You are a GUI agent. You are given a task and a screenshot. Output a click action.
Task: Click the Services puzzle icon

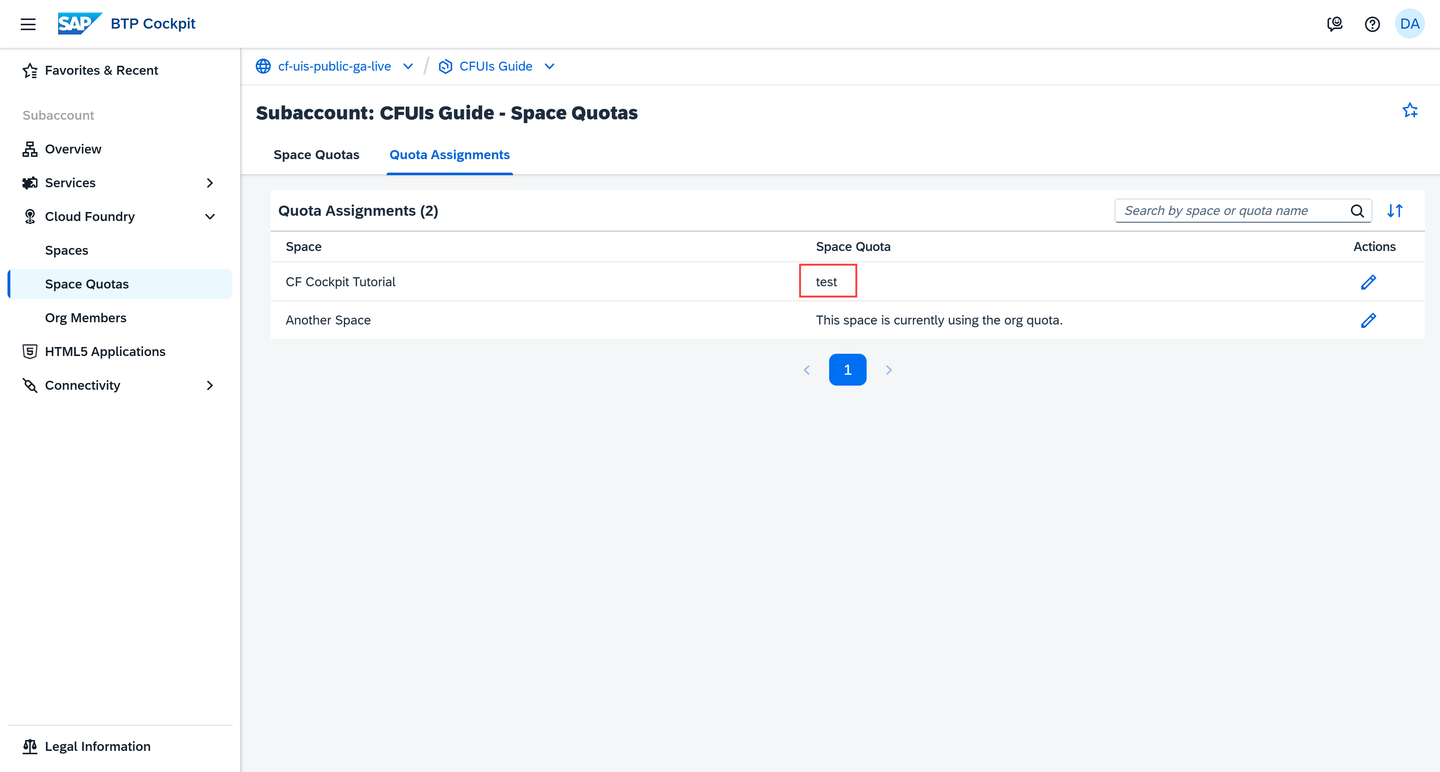click(30, 183)
